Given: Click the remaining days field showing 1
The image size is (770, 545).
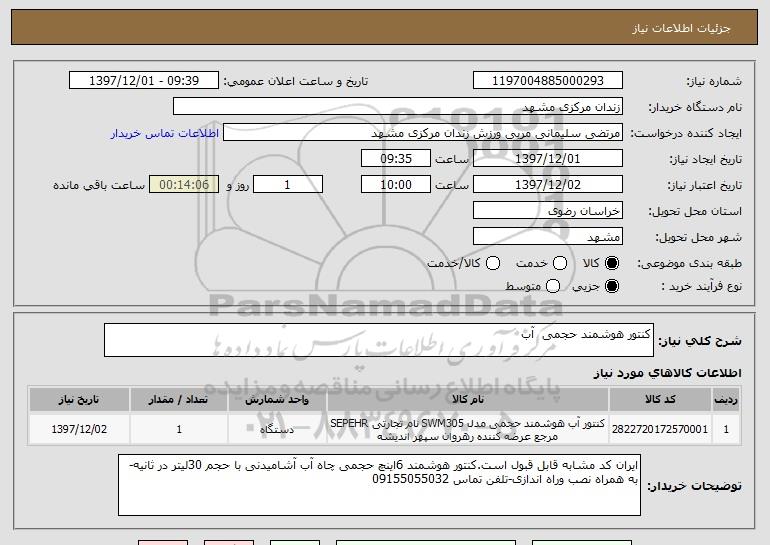Looking at the screenshot, I should pos(288,185).
